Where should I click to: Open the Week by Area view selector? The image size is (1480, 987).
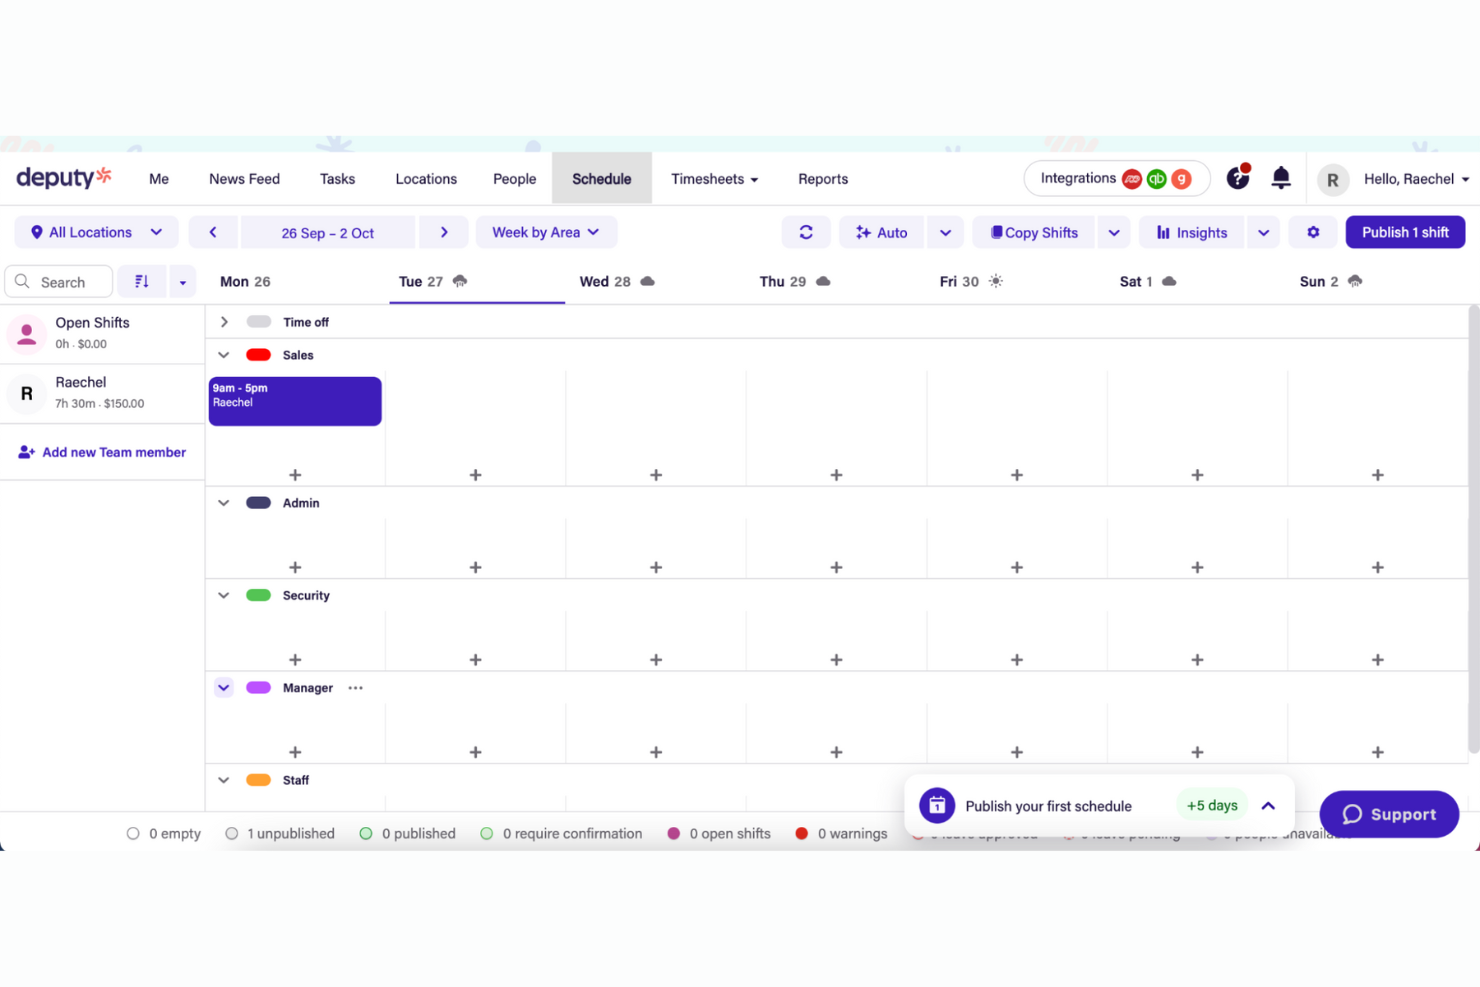(546, 232)
